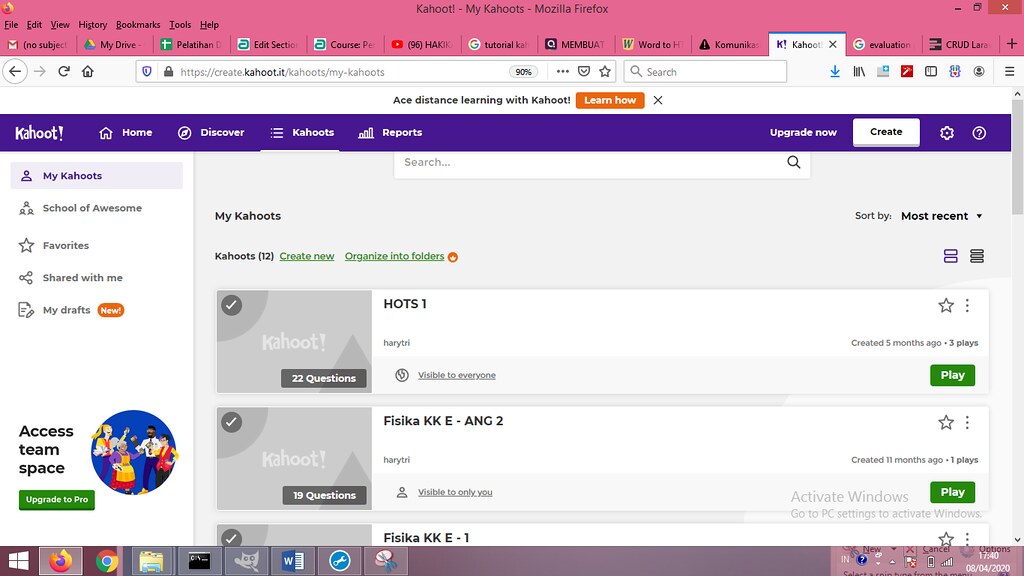Open the Sort by Most recent dropdown
The image size is (1024, 576).
click(x=942, y=216)
